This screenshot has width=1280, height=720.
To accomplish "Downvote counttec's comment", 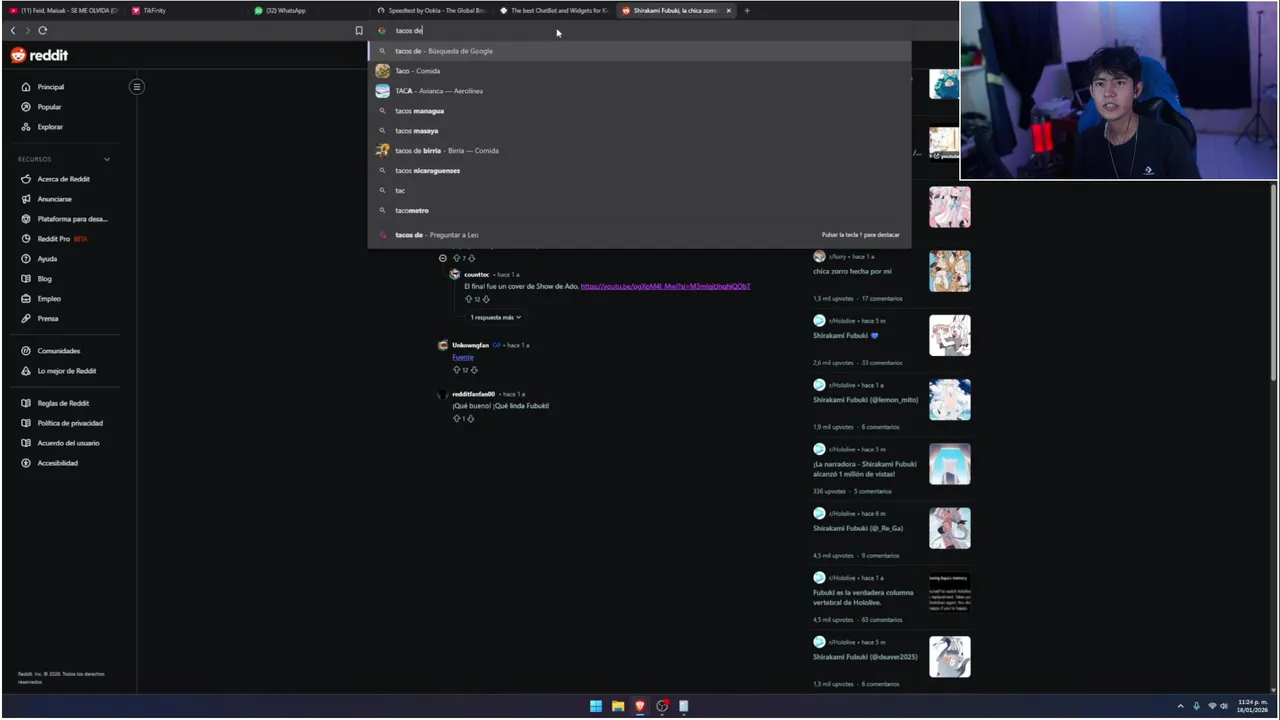I will (487, 299).
